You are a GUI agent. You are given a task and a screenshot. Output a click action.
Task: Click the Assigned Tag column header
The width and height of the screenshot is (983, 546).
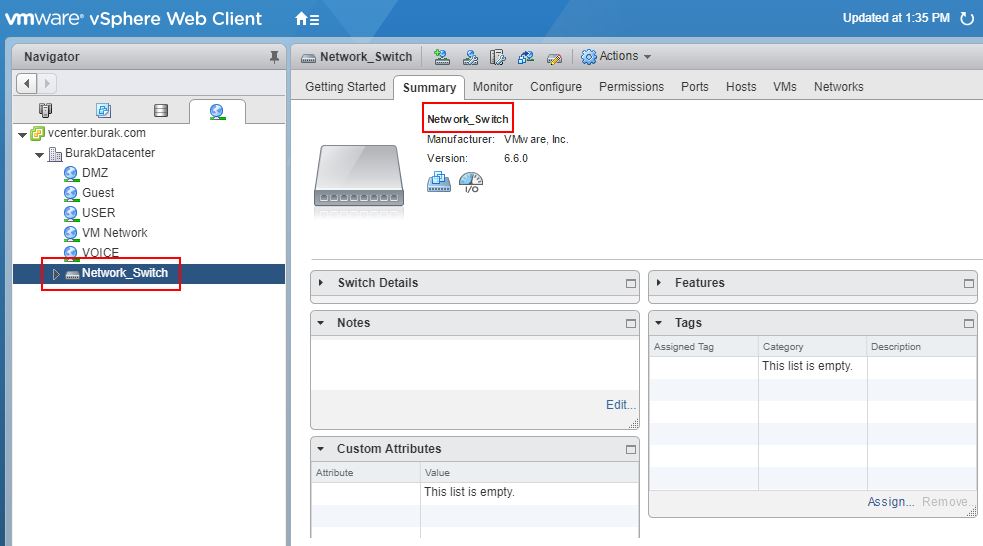pos(704,347)
